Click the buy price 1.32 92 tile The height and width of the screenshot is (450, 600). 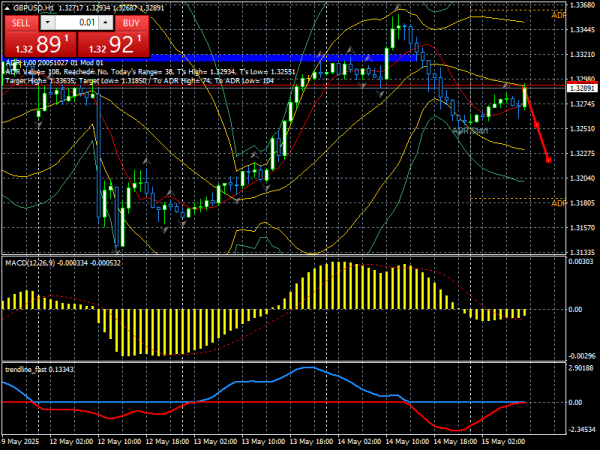(x=113, y=44)
